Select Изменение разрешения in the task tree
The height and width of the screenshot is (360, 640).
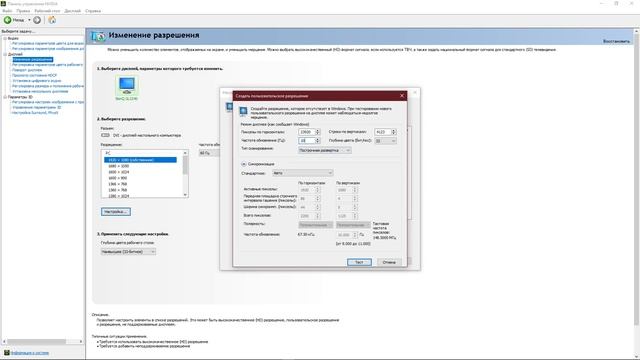coord(33,60)
